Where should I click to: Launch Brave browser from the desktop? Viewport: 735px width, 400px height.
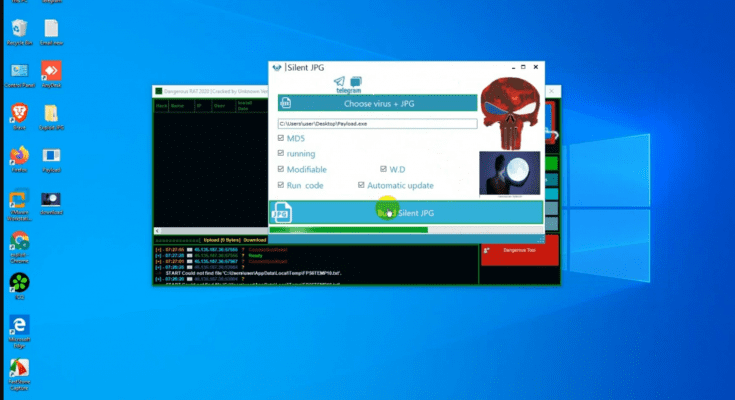tap(18, 115)
